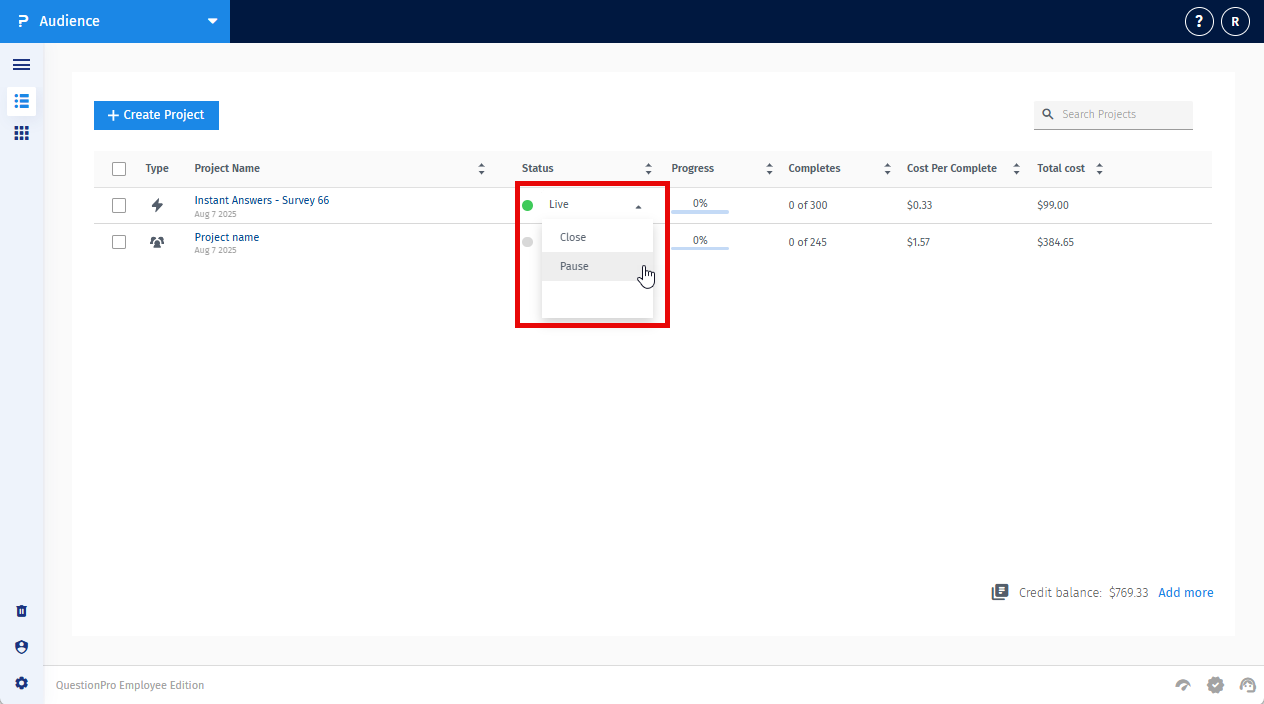Click the headset support icon in footer

(1247, 685)
